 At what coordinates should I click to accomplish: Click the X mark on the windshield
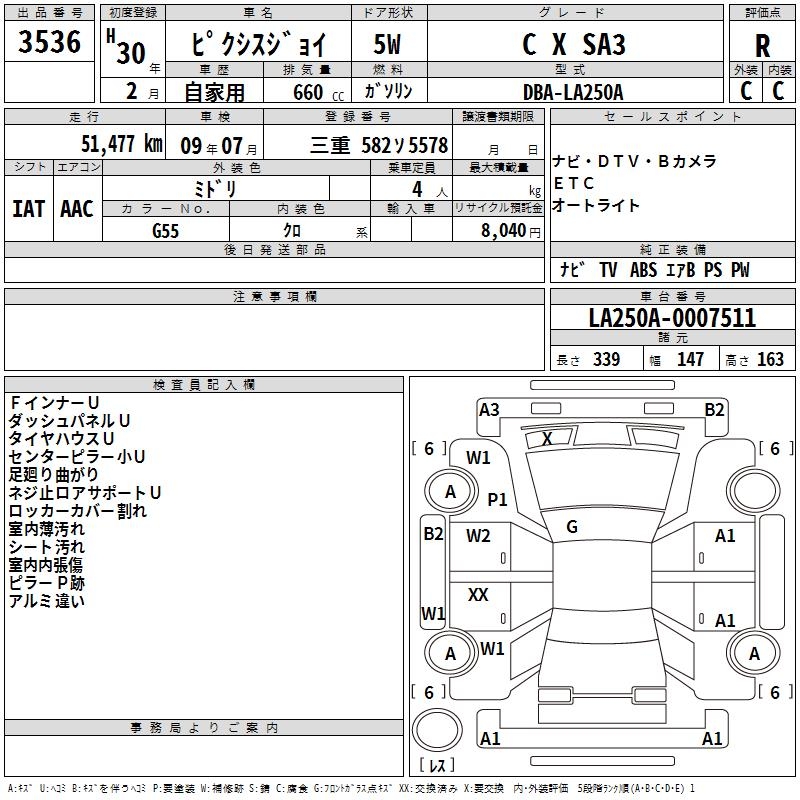point(547,439)
